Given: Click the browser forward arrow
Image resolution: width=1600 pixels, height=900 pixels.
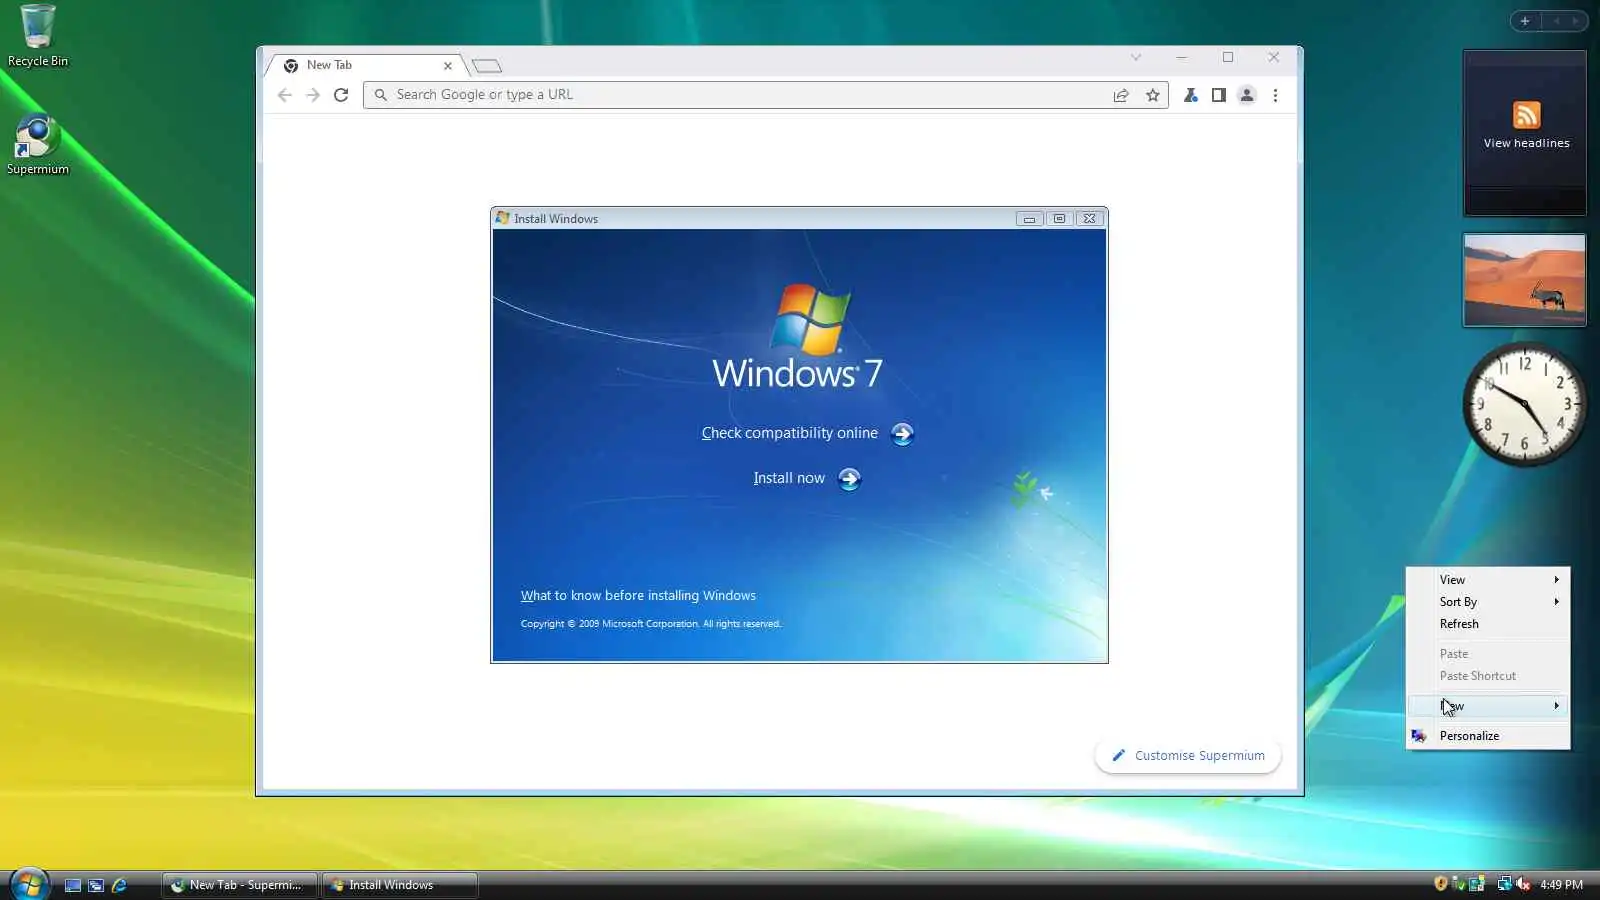Looking at the screenshot, I should coord(313,95).
